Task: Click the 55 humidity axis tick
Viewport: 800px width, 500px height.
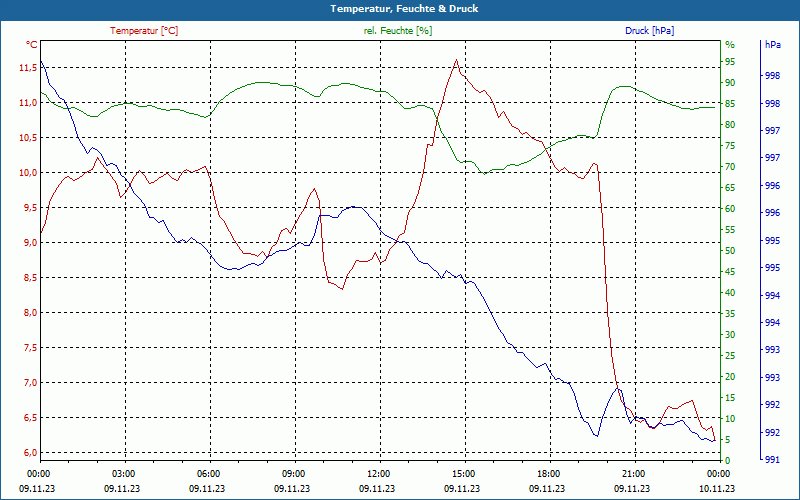Action: pyautogui.click(x=730, y=230)
